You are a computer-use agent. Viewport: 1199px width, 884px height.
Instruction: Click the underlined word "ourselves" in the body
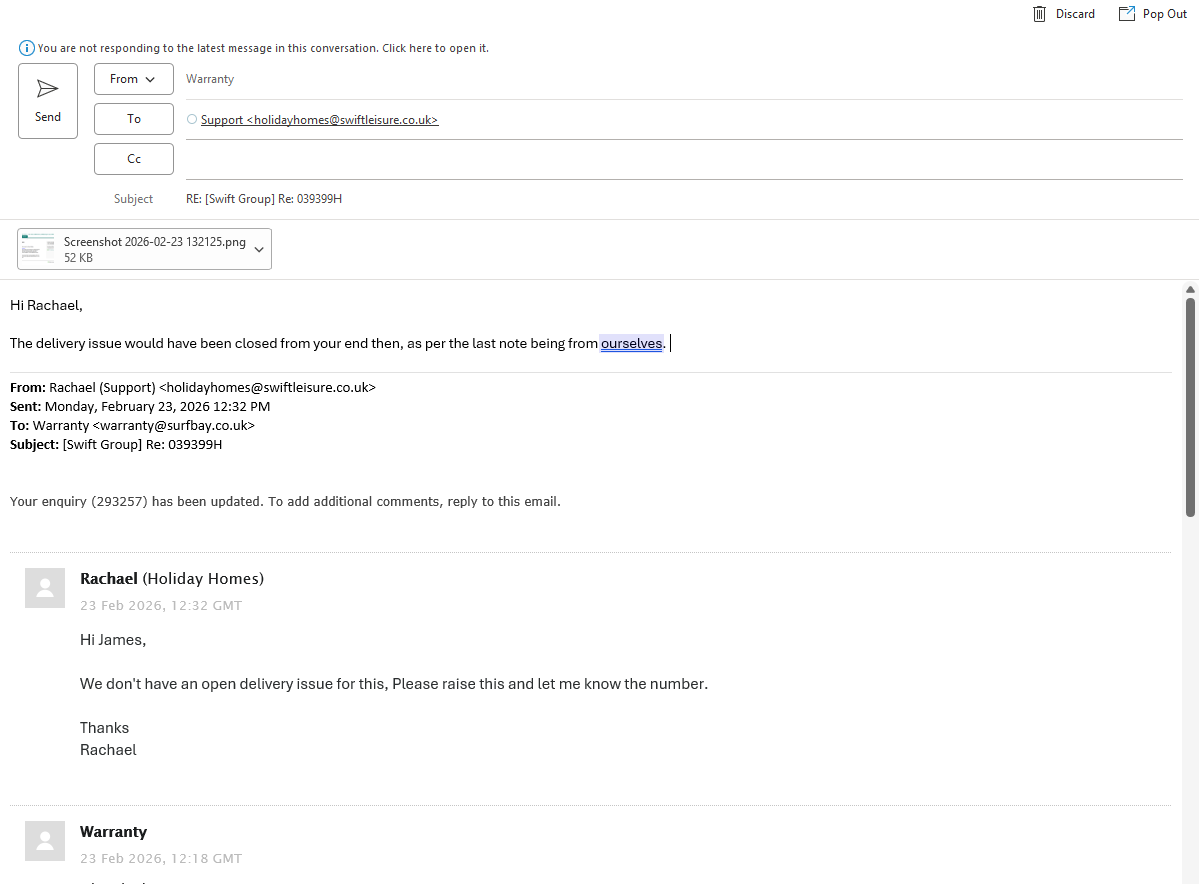631,344
